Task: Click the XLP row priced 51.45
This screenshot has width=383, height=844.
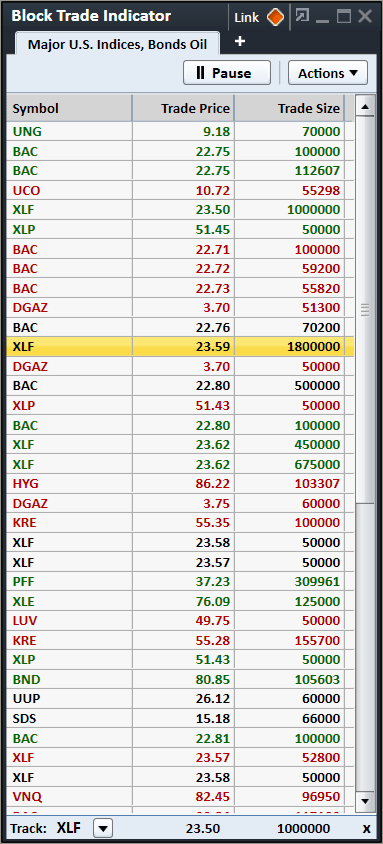Action: click(x=180, y=230)
